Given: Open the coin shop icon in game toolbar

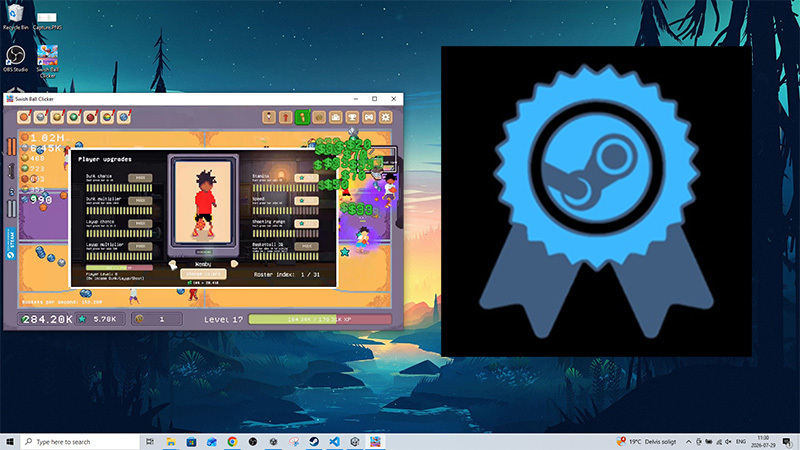Looking at the screenshot, I should pyautogui.click(x=319, y=117).
